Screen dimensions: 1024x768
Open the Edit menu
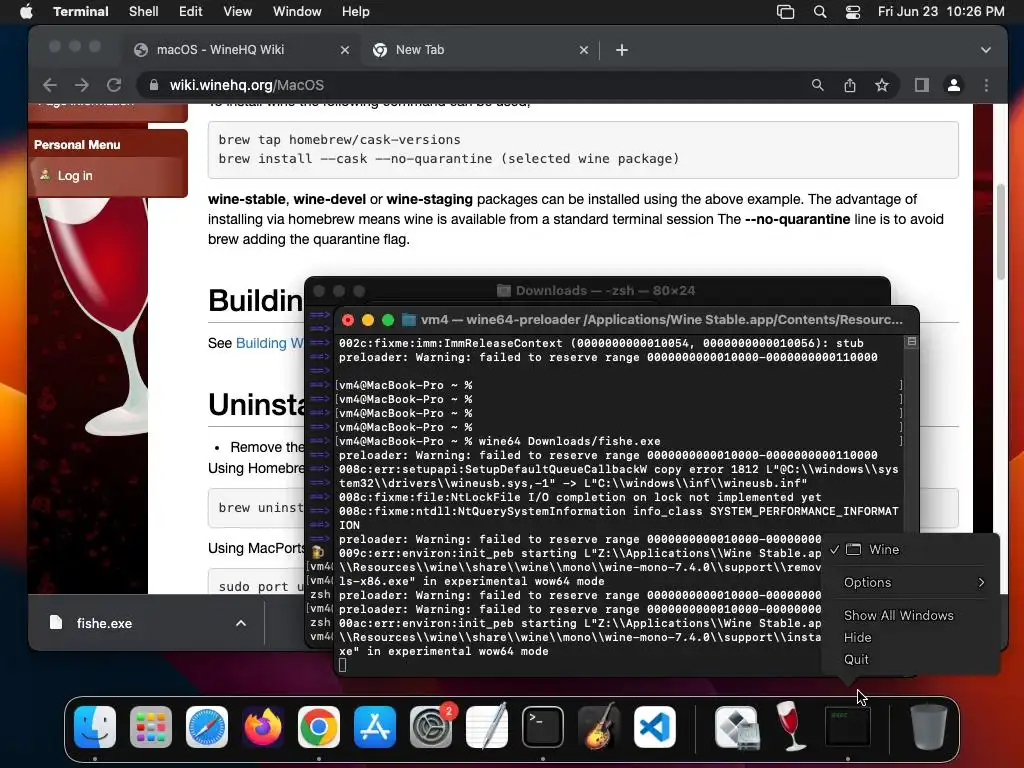click(x=191, y=12)
